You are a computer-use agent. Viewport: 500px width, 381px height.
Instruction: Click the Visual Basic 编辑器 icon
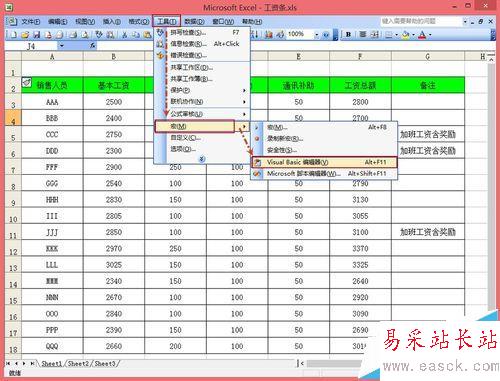point(257,162)
